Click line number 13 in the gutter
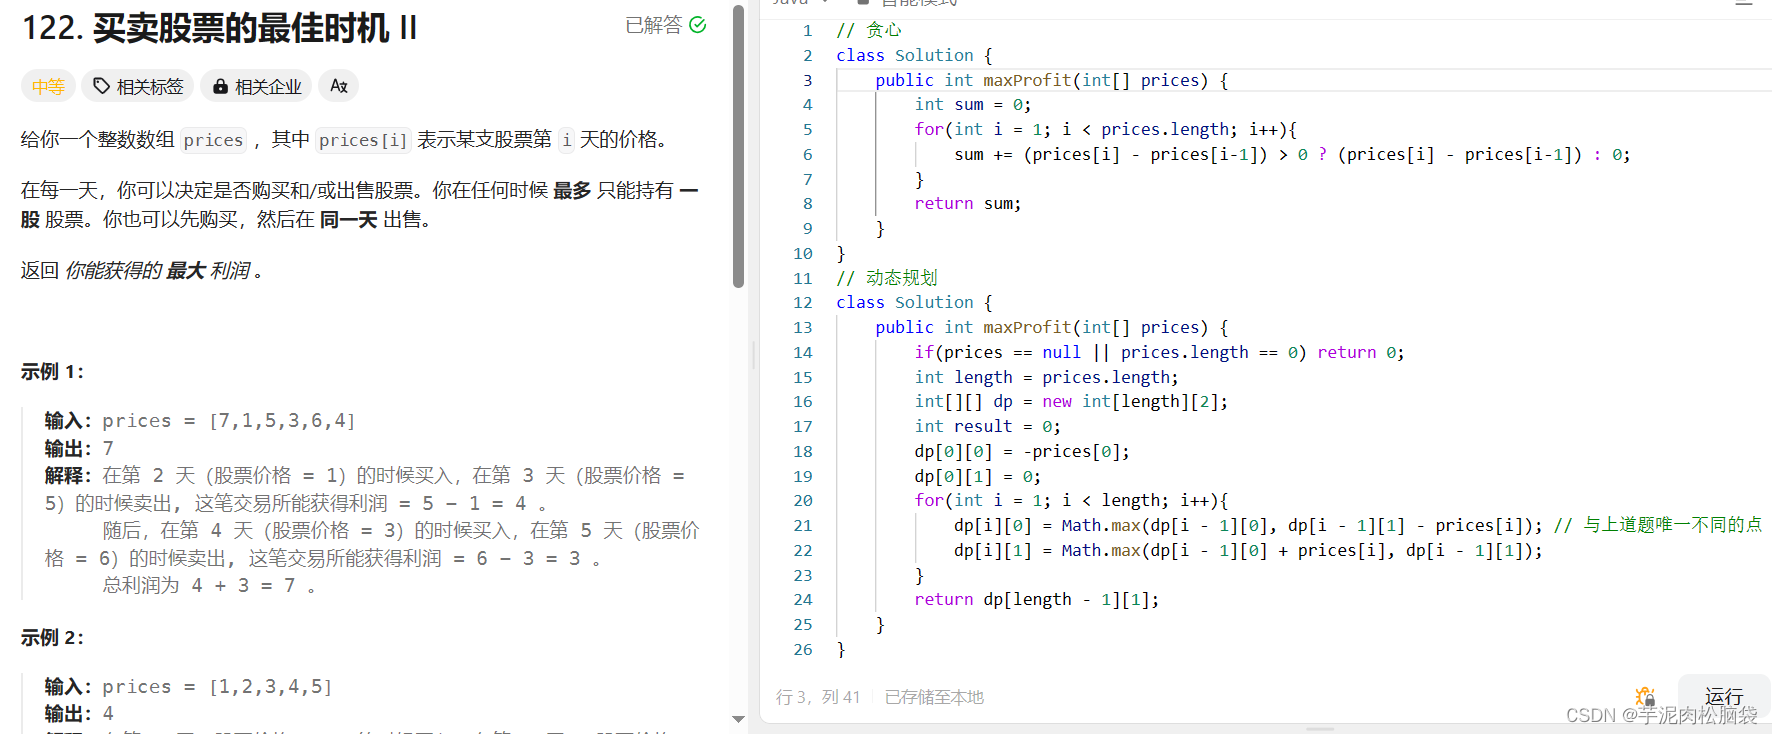This screenshot has height=734, width=1772. (803, 328)
